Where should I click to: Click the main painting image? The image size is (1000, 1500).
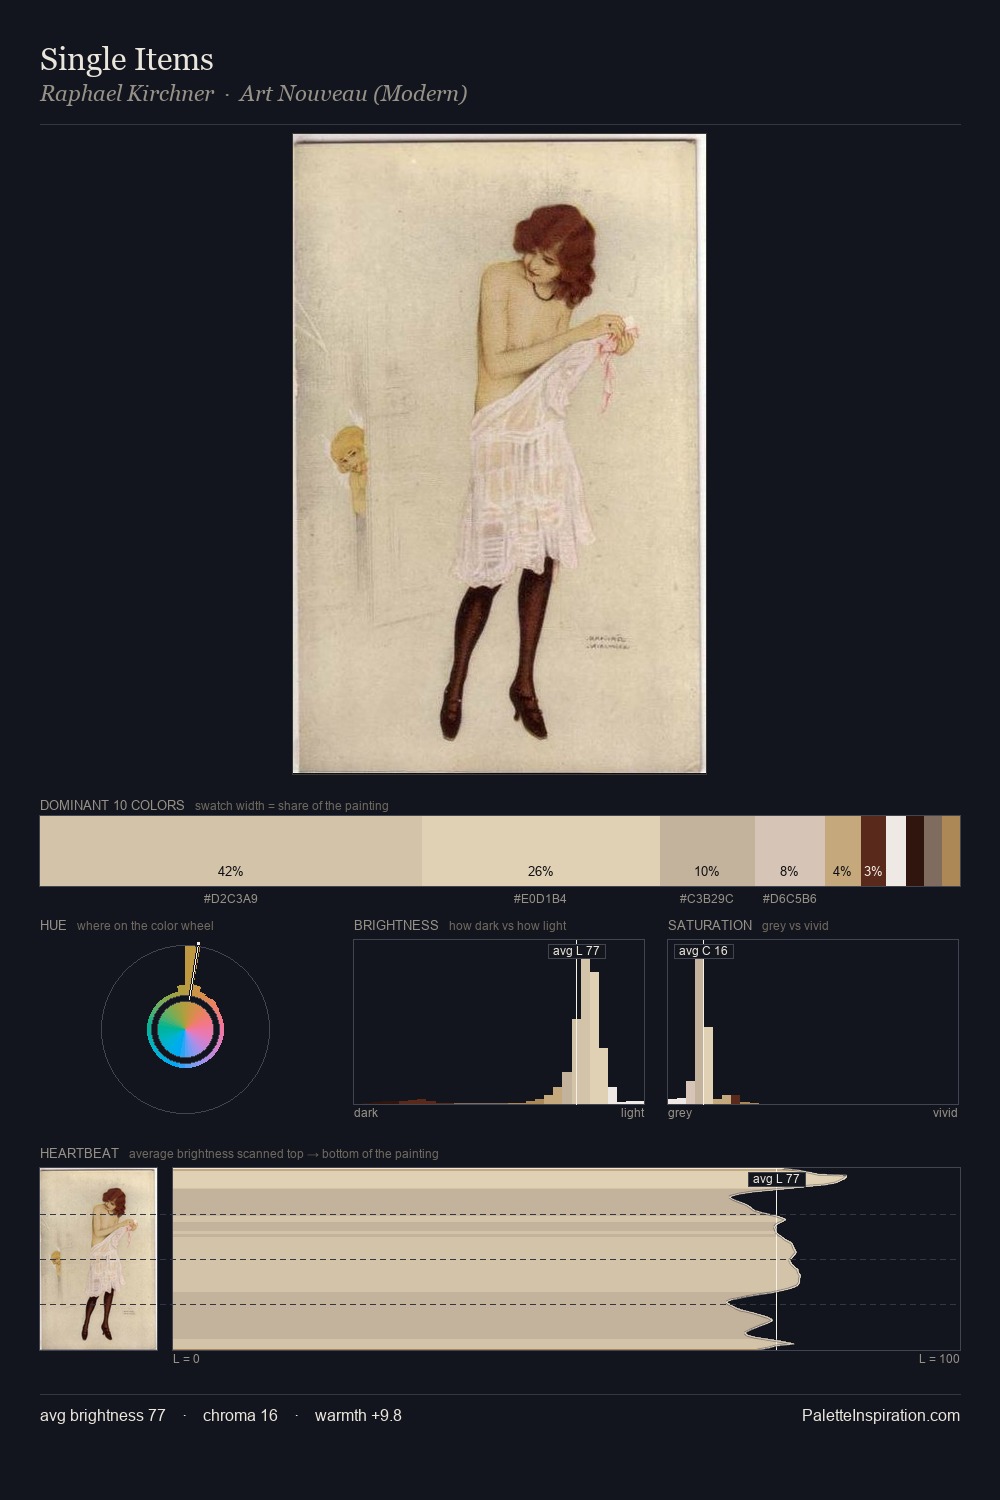click(x=499, y=453)
